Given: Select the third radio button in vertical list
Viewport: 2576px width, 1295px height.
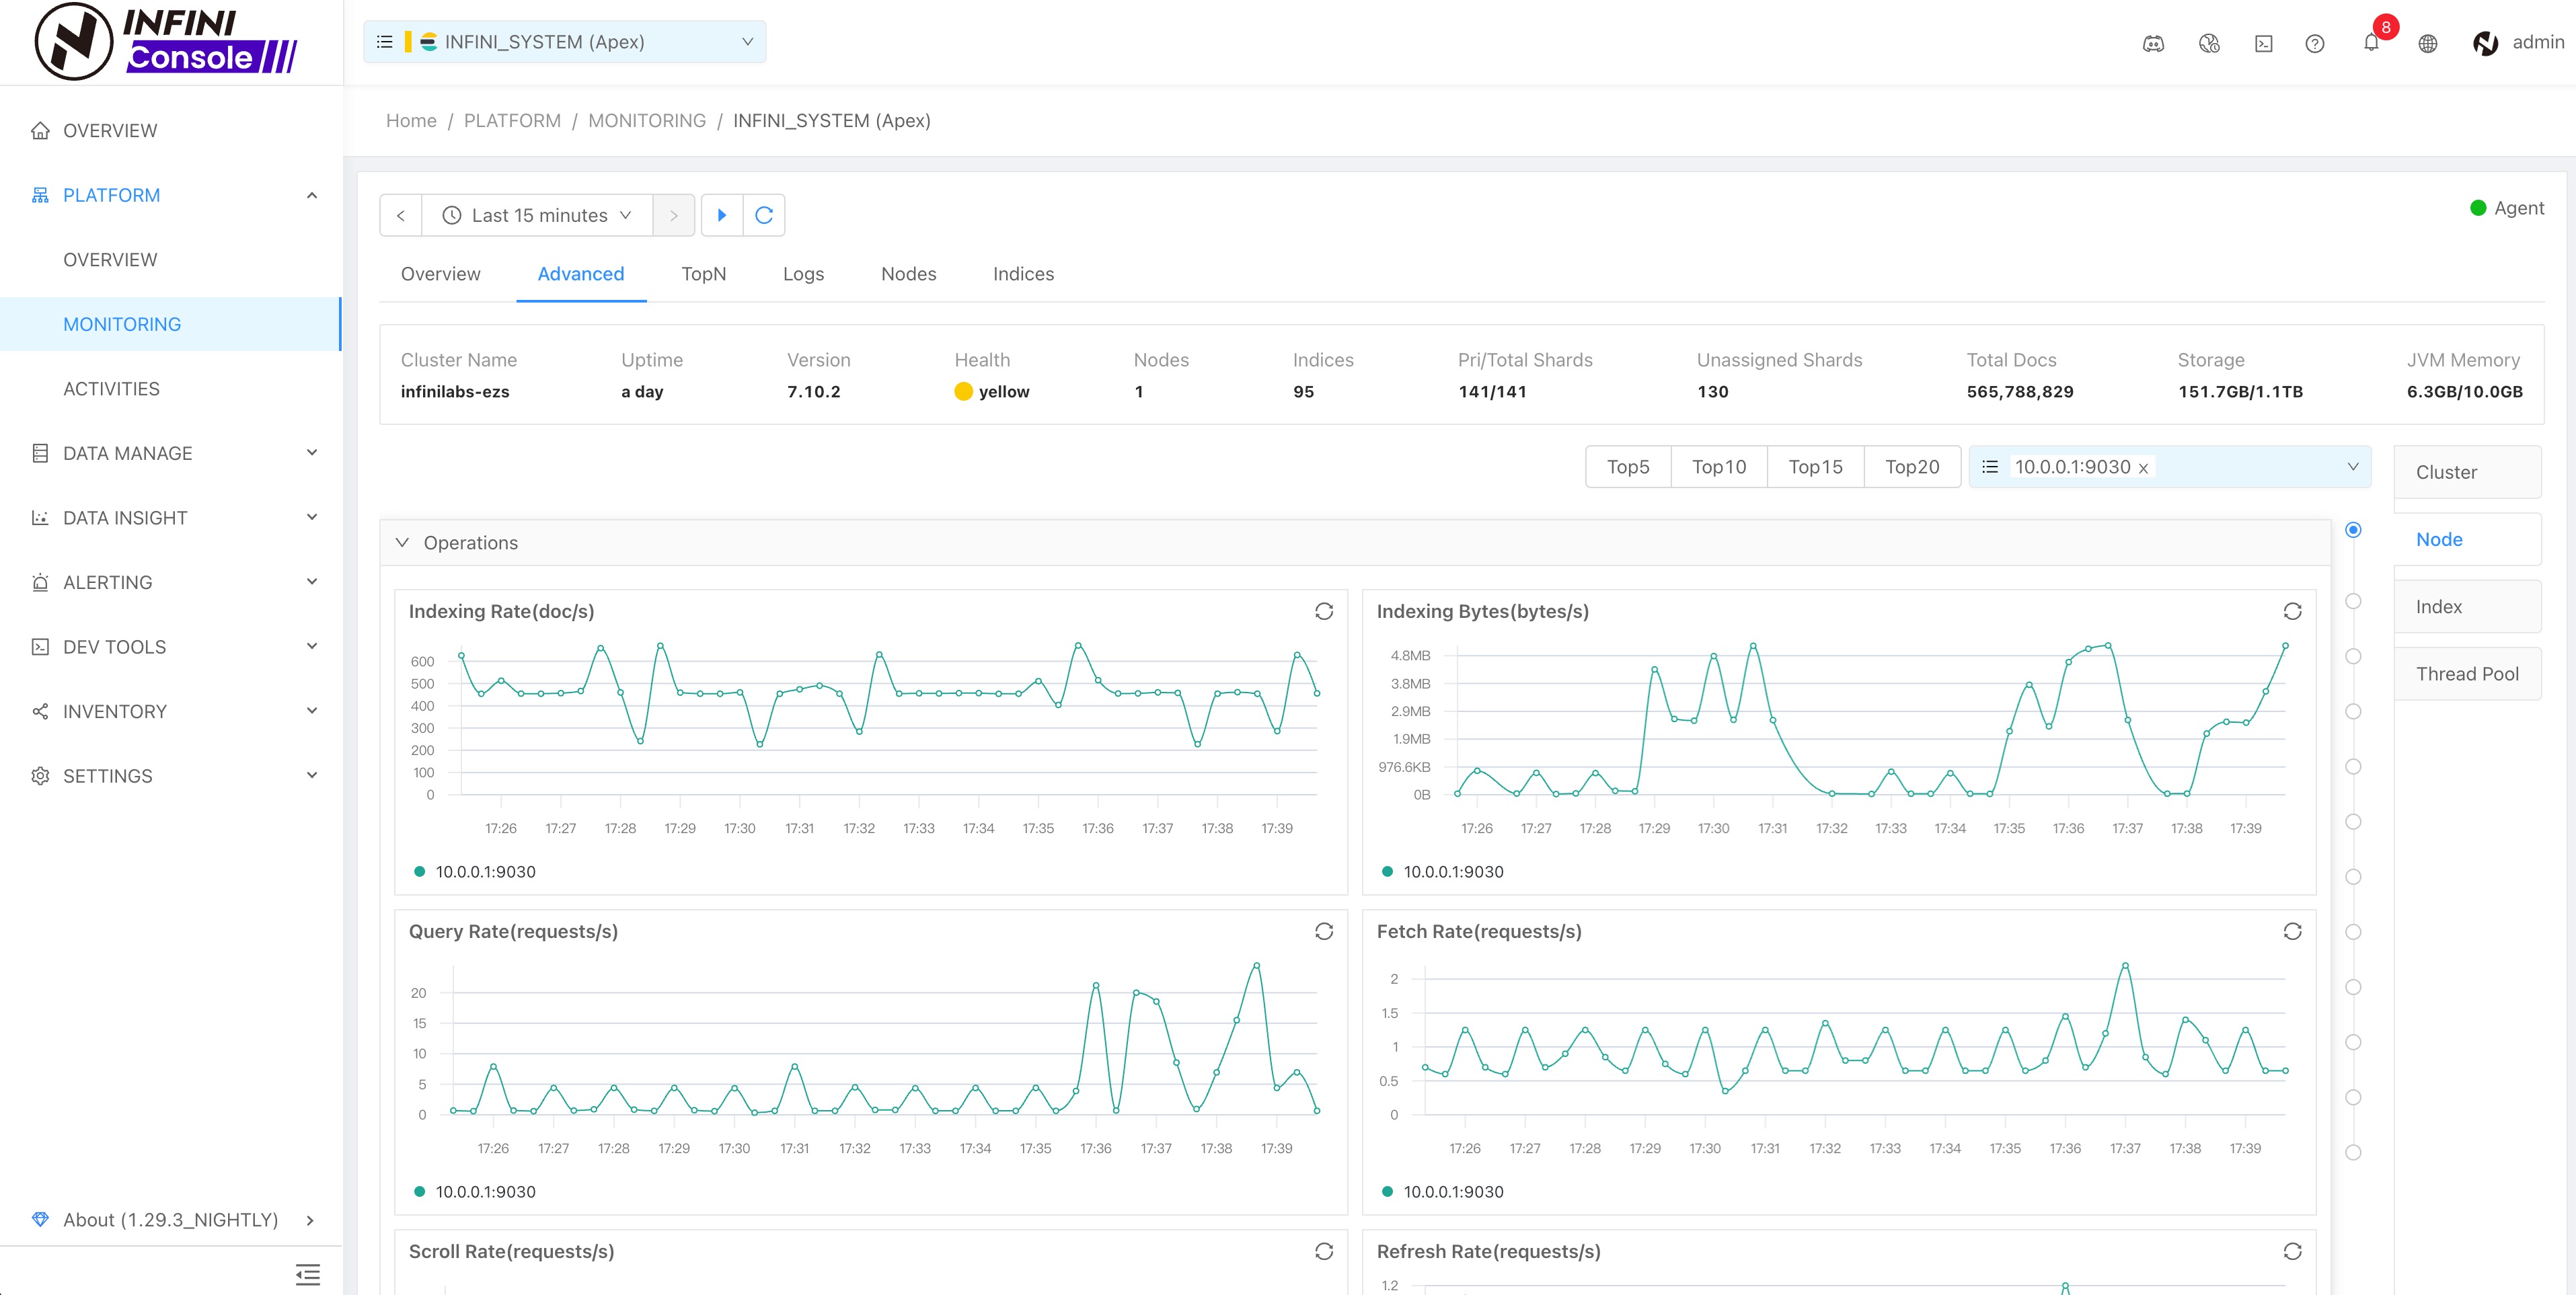Looking at the screenshot, I should [x=2353, y=656].
